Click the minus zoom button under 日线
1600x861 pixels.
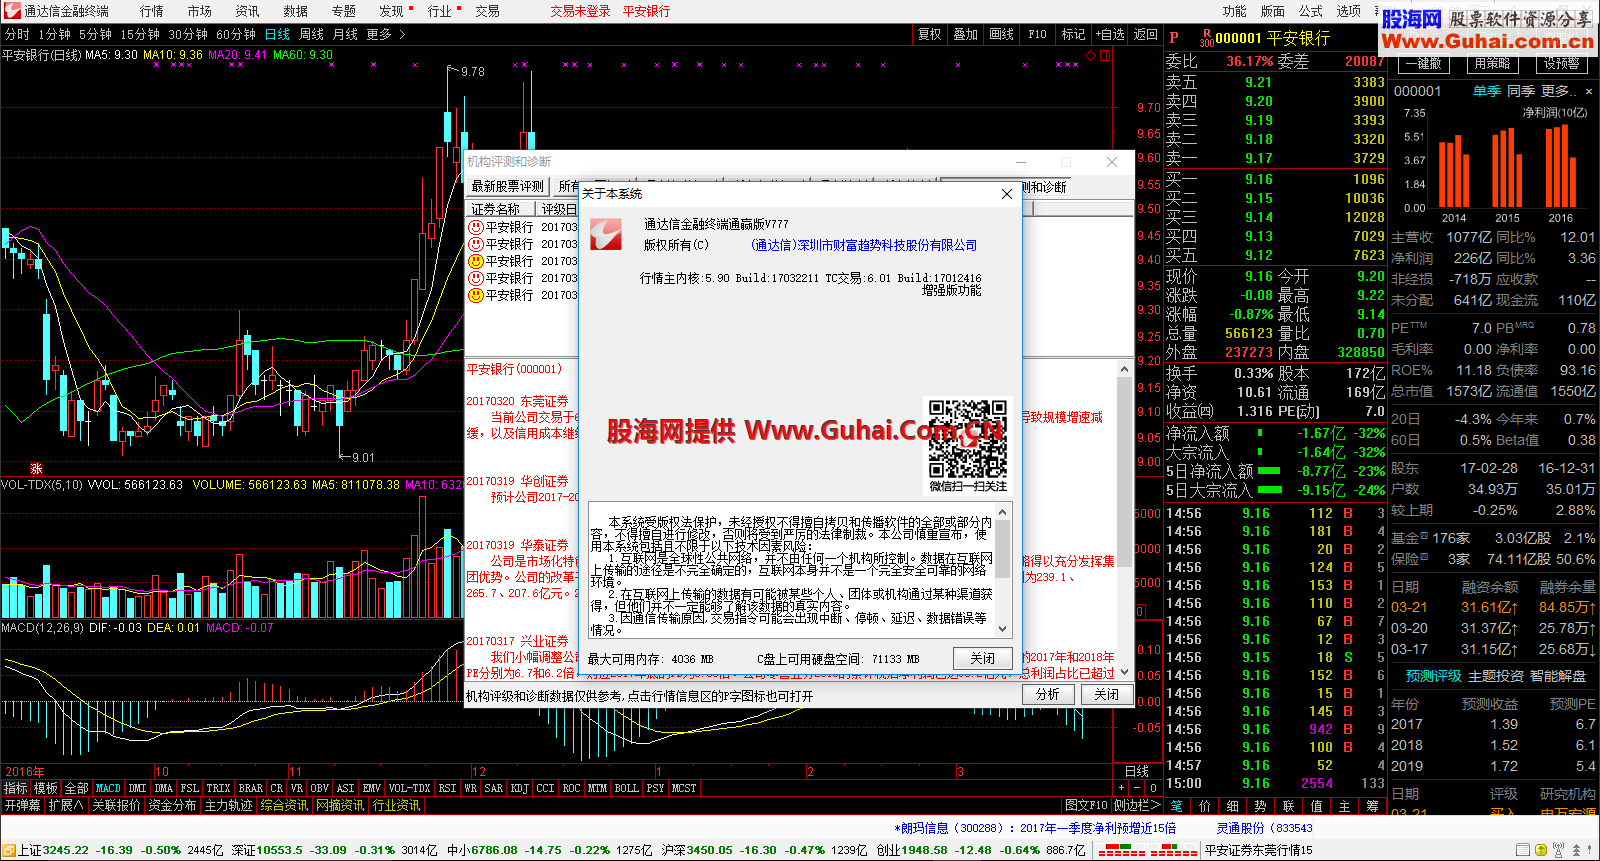point(1137,788)
